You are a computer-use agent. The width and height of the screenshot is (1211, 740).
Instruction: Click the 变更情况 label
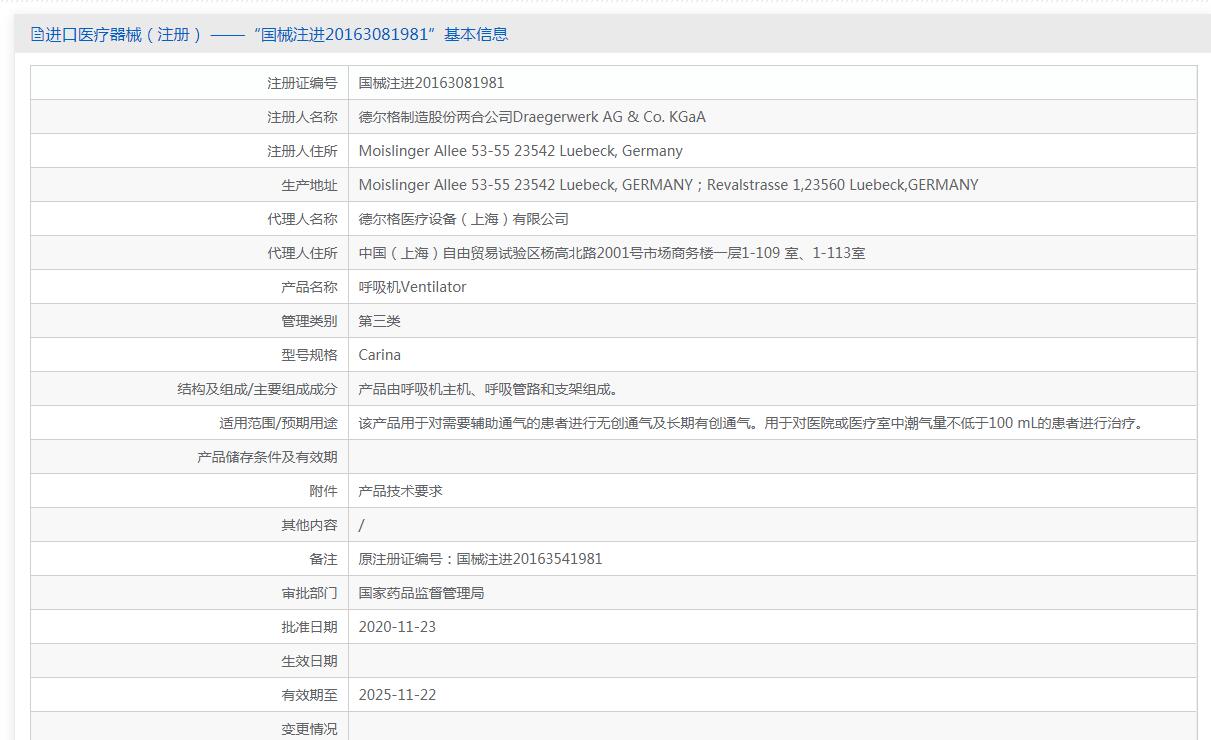coord(309,729)
